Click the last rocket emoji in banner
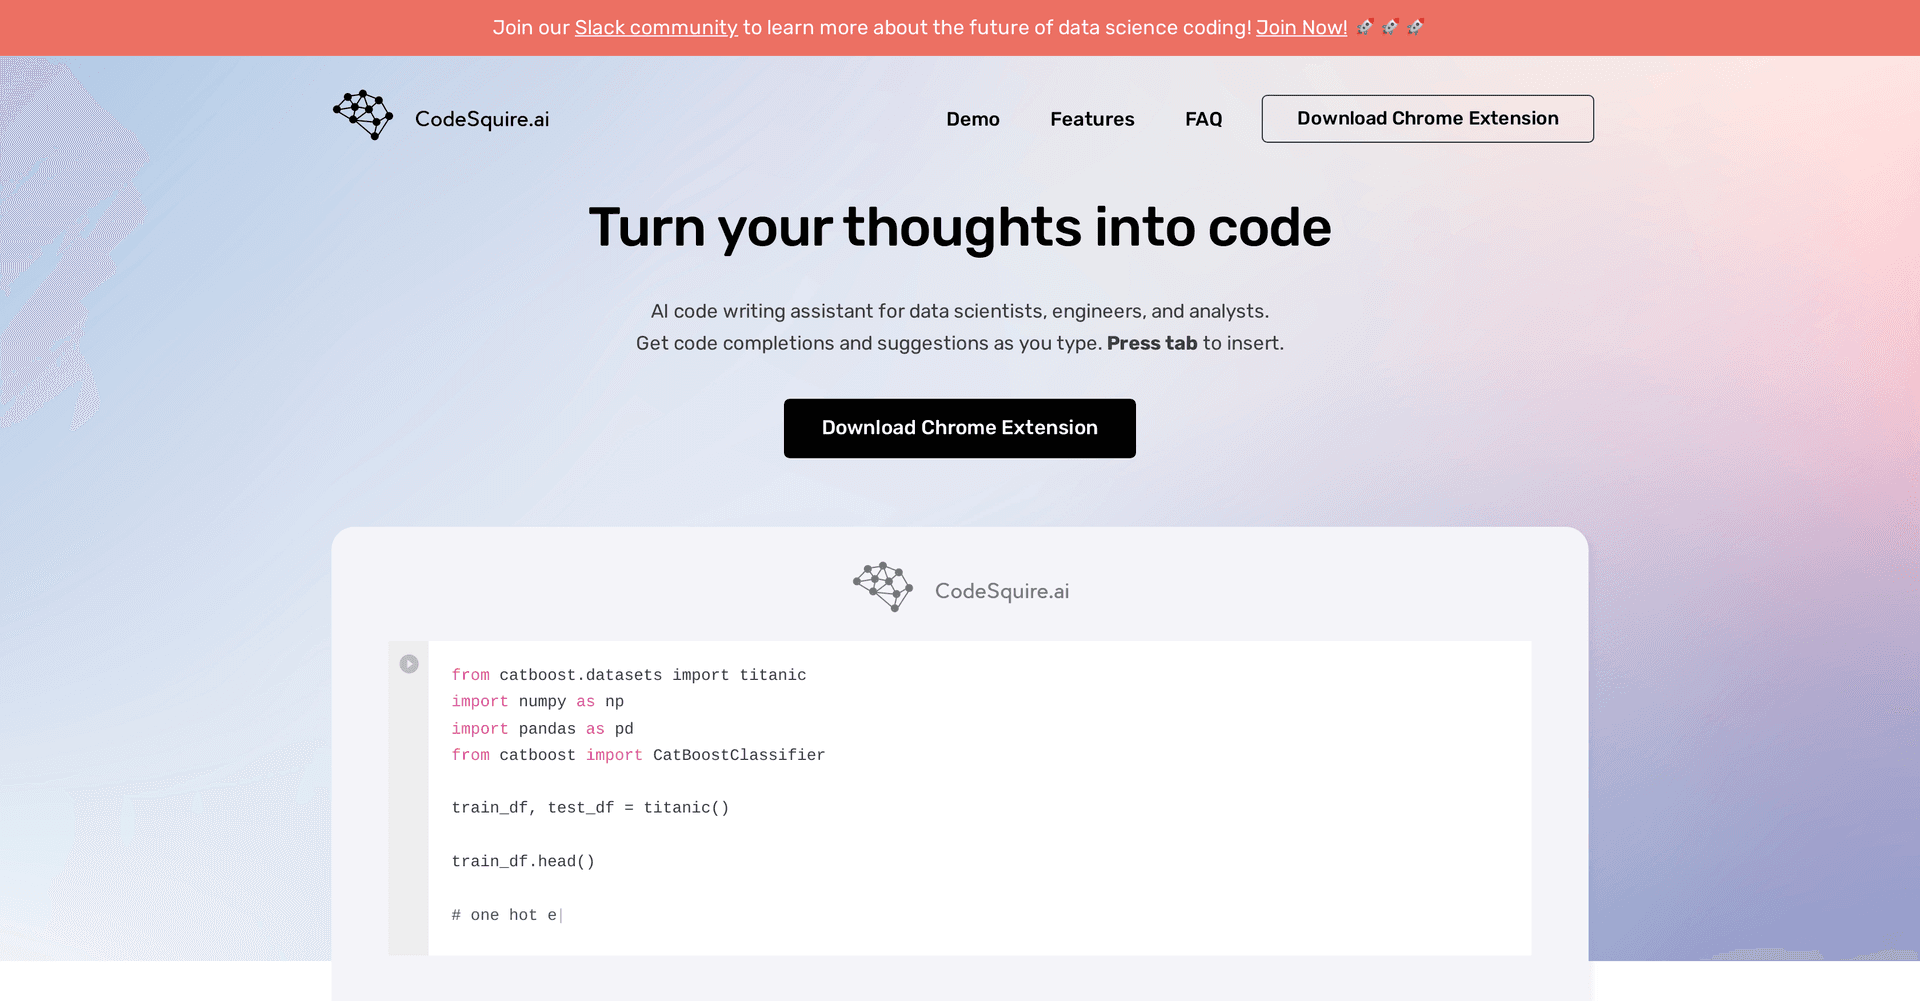This screenshot has width=1920, height=1001. coord(1415,27)
